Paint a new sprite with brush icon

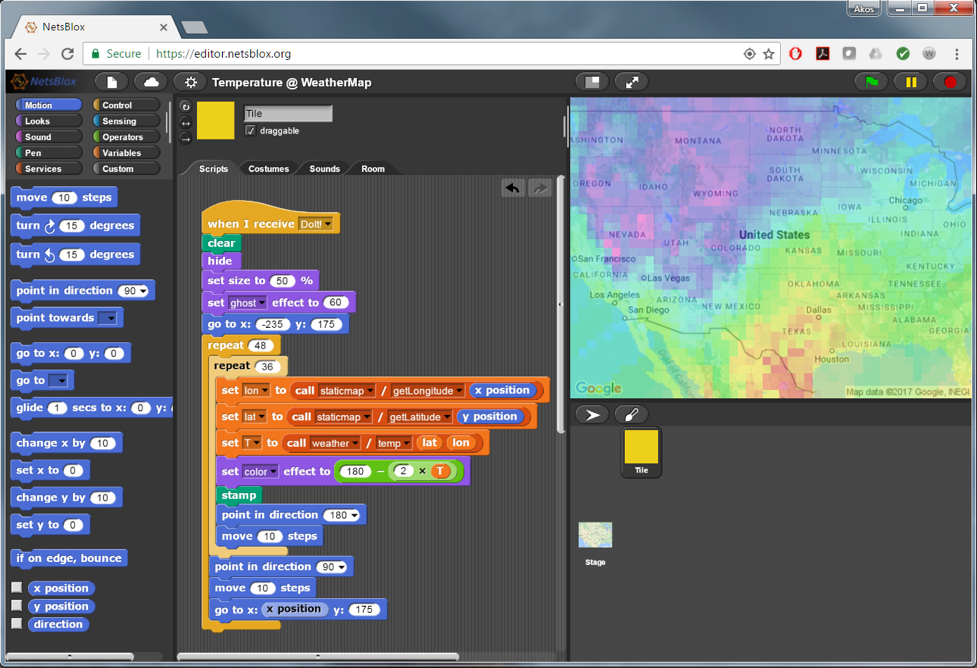click(631, 414)
